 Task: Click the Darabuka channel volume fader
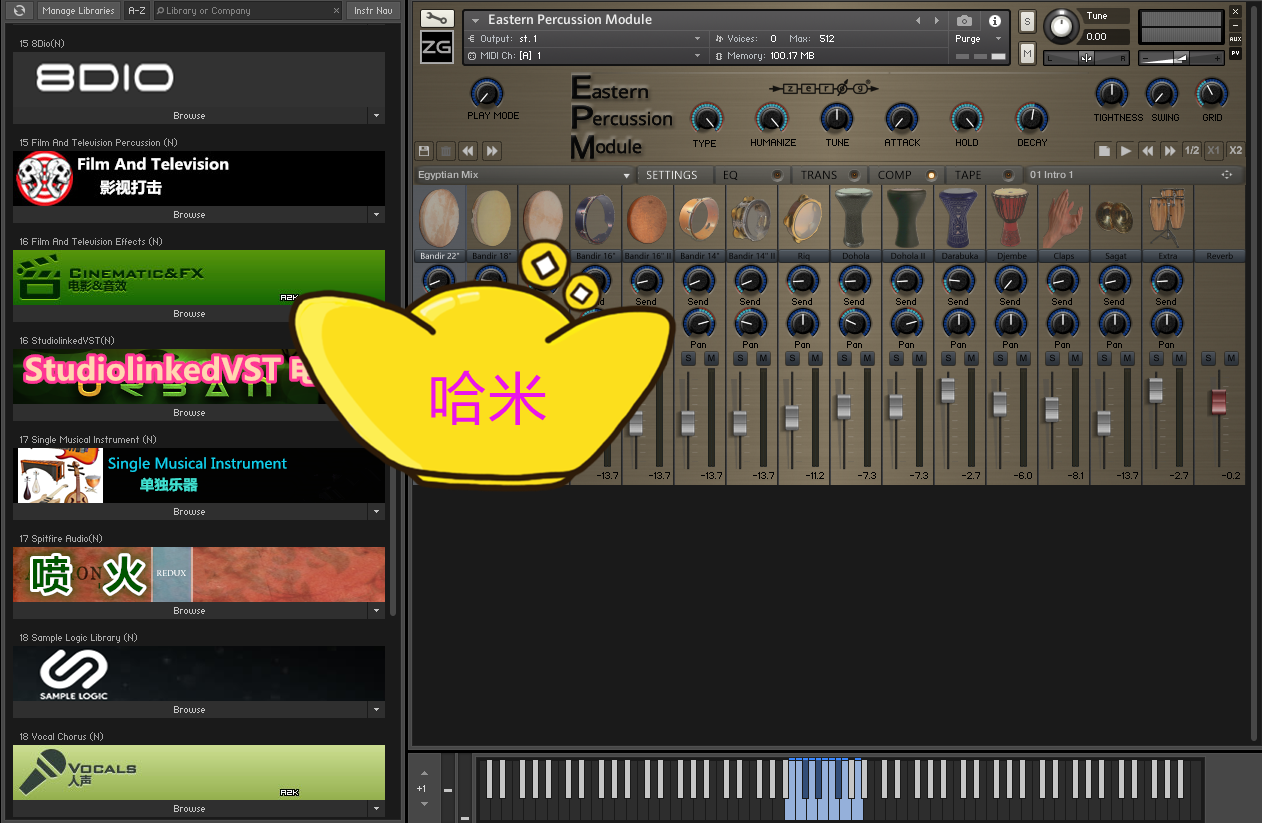click(x=947, y=390)
